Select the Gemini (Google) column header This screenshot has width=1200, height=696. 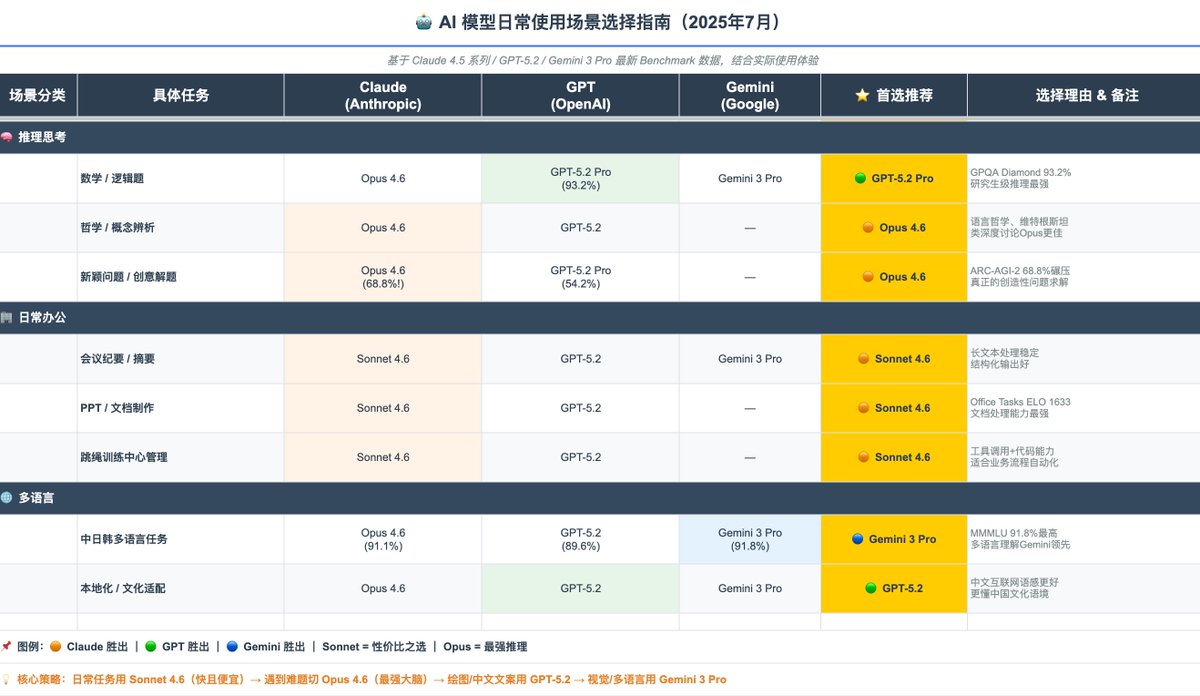pos(750,95)
